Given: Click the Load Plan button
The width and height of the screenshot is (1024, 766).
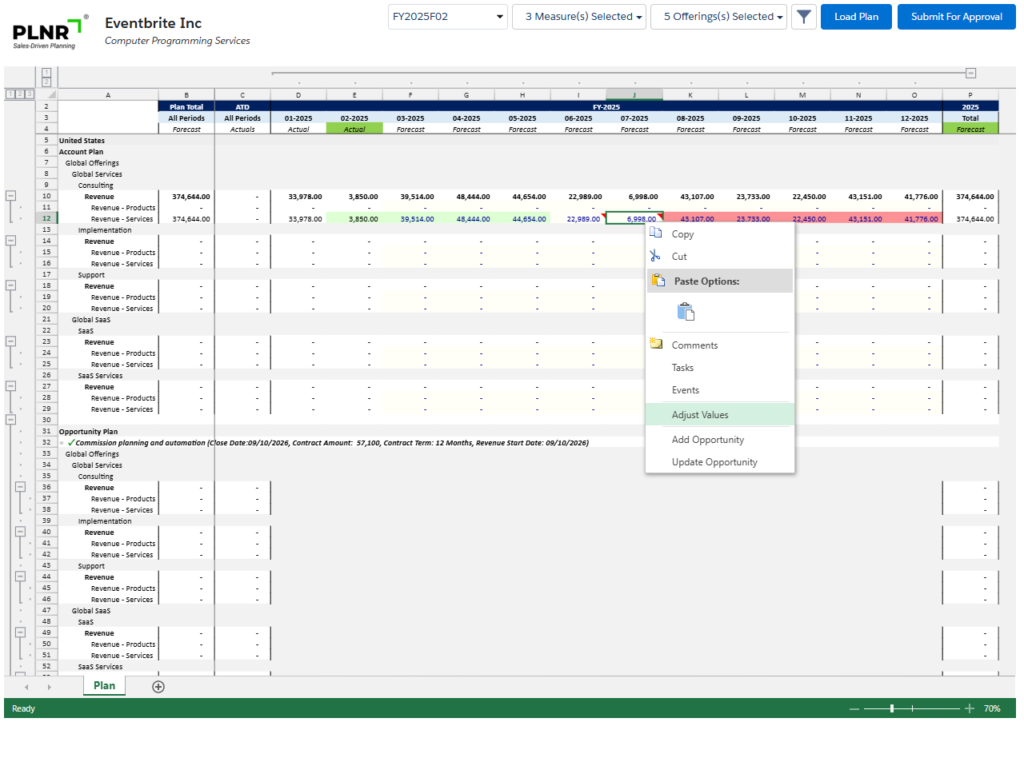Looking at the screenshot, I should coord(856,17).
